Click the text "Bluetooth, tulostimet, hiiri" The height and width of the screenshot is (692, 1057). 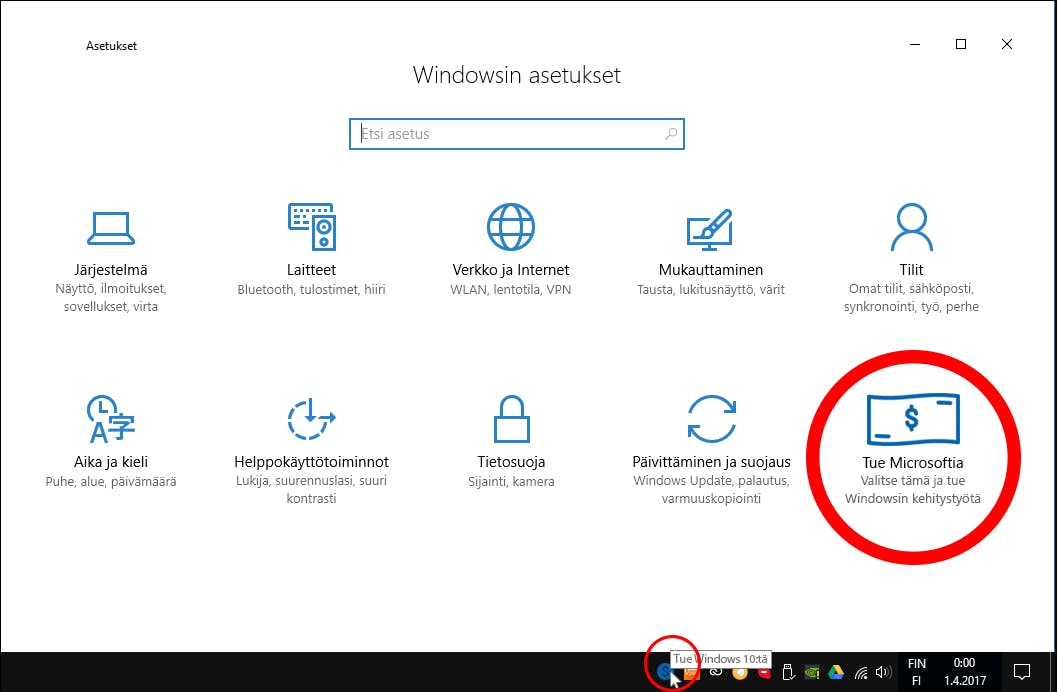point(311,289)
